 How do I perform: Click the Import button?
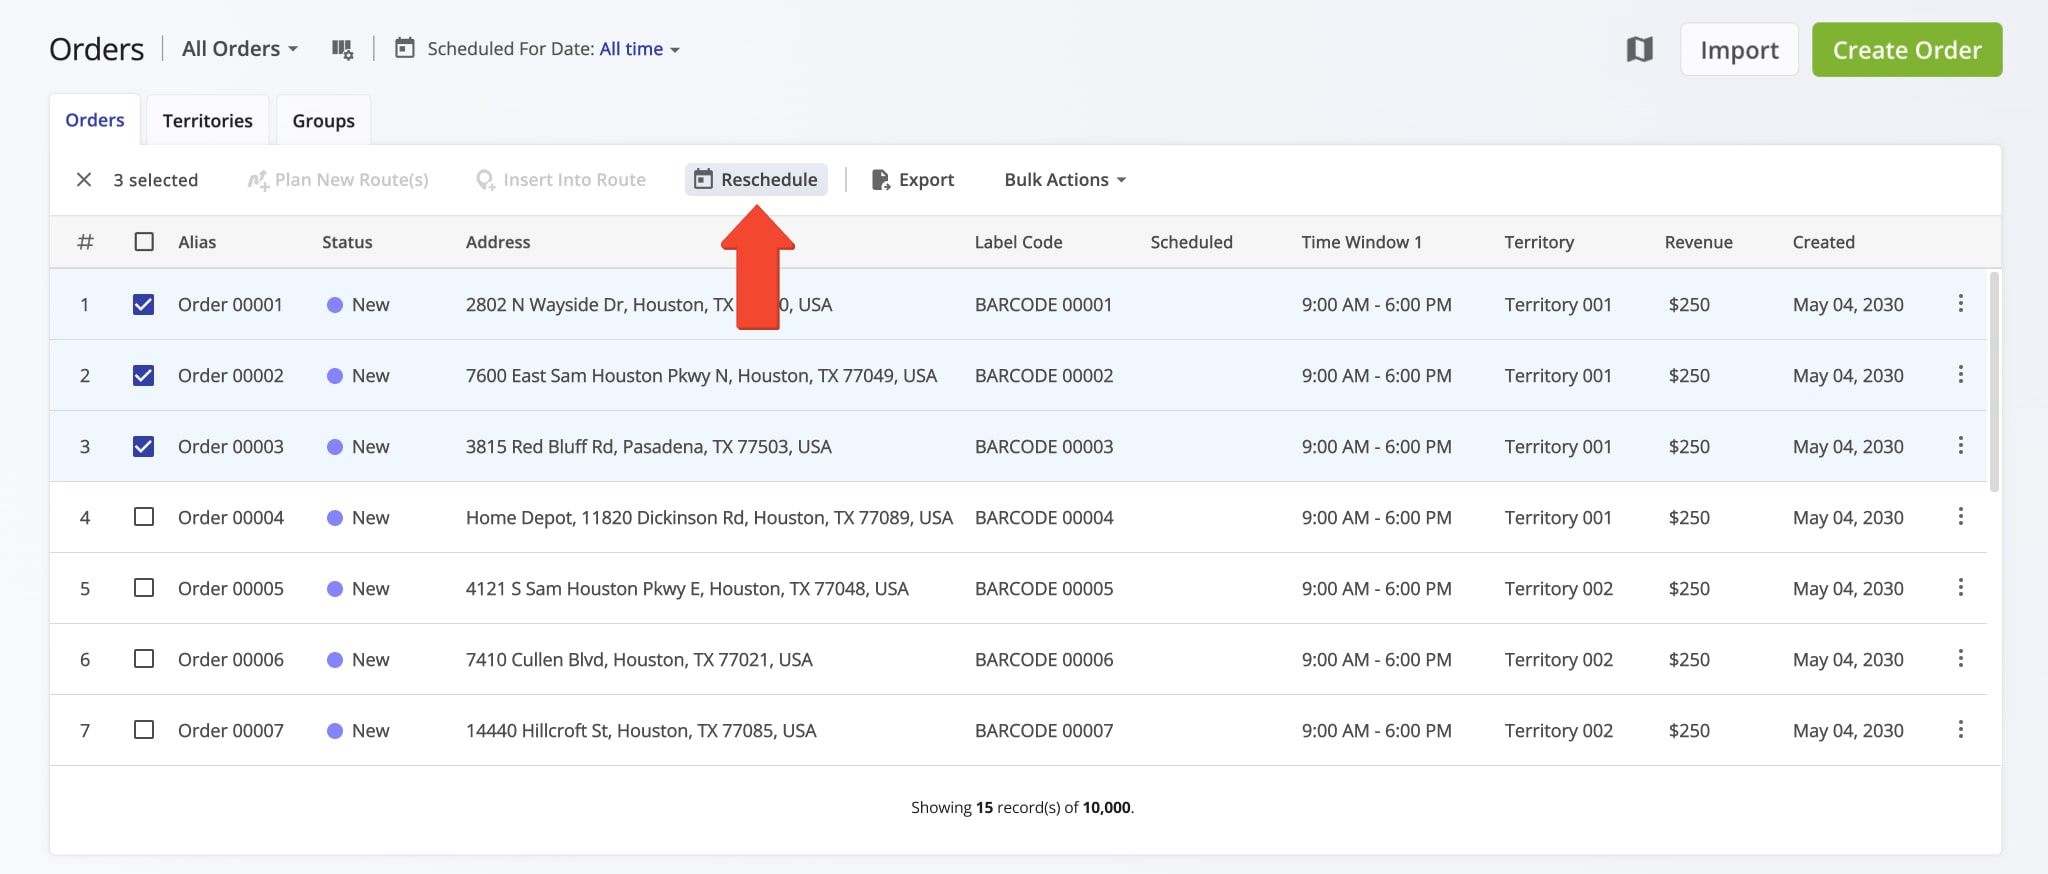(x=1739, y=50)
